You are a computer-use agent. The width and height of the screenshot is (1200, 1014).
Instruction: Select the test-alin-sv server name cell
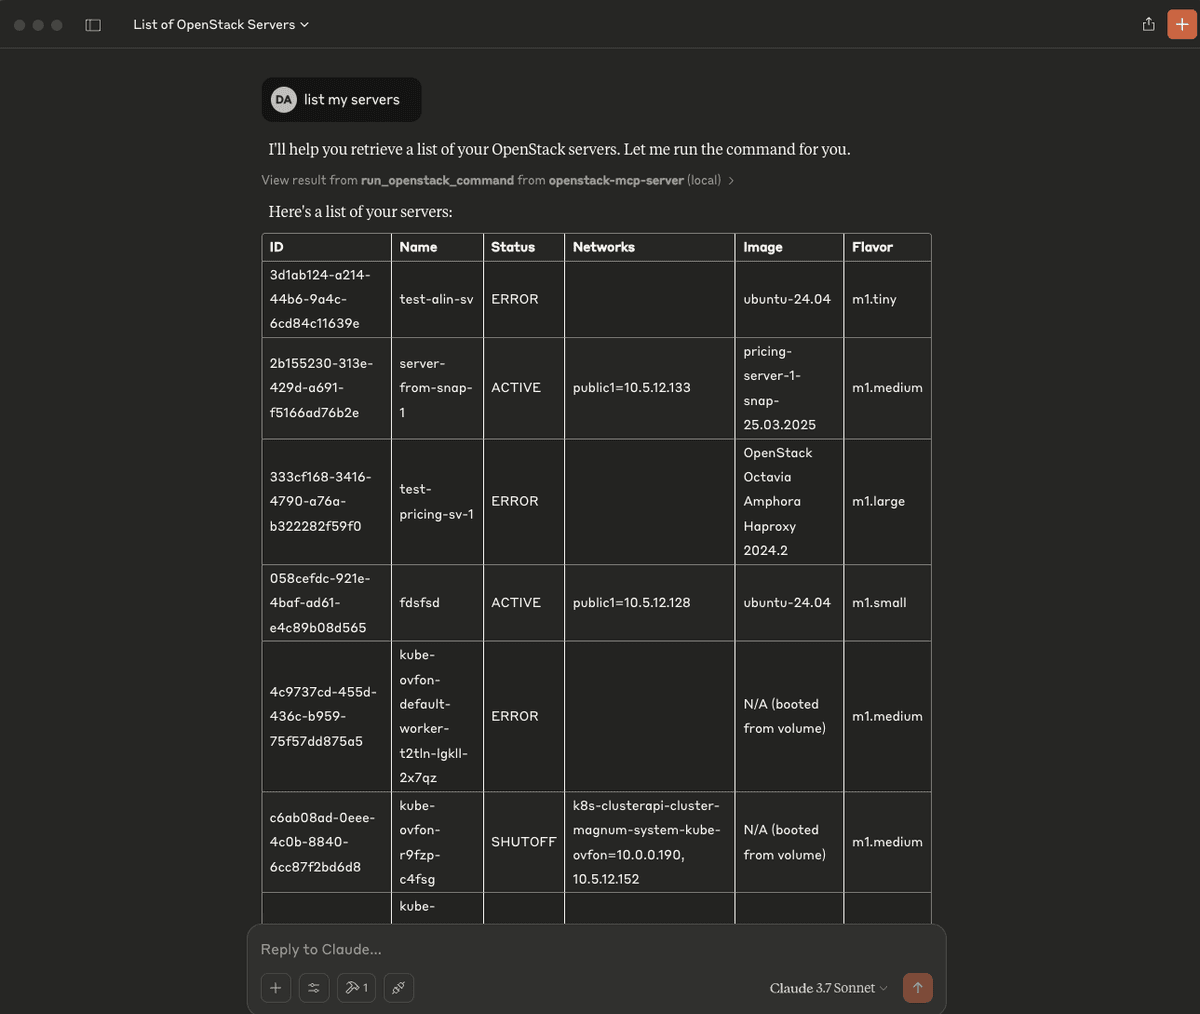pyautogui.click(x=437, y=299)
